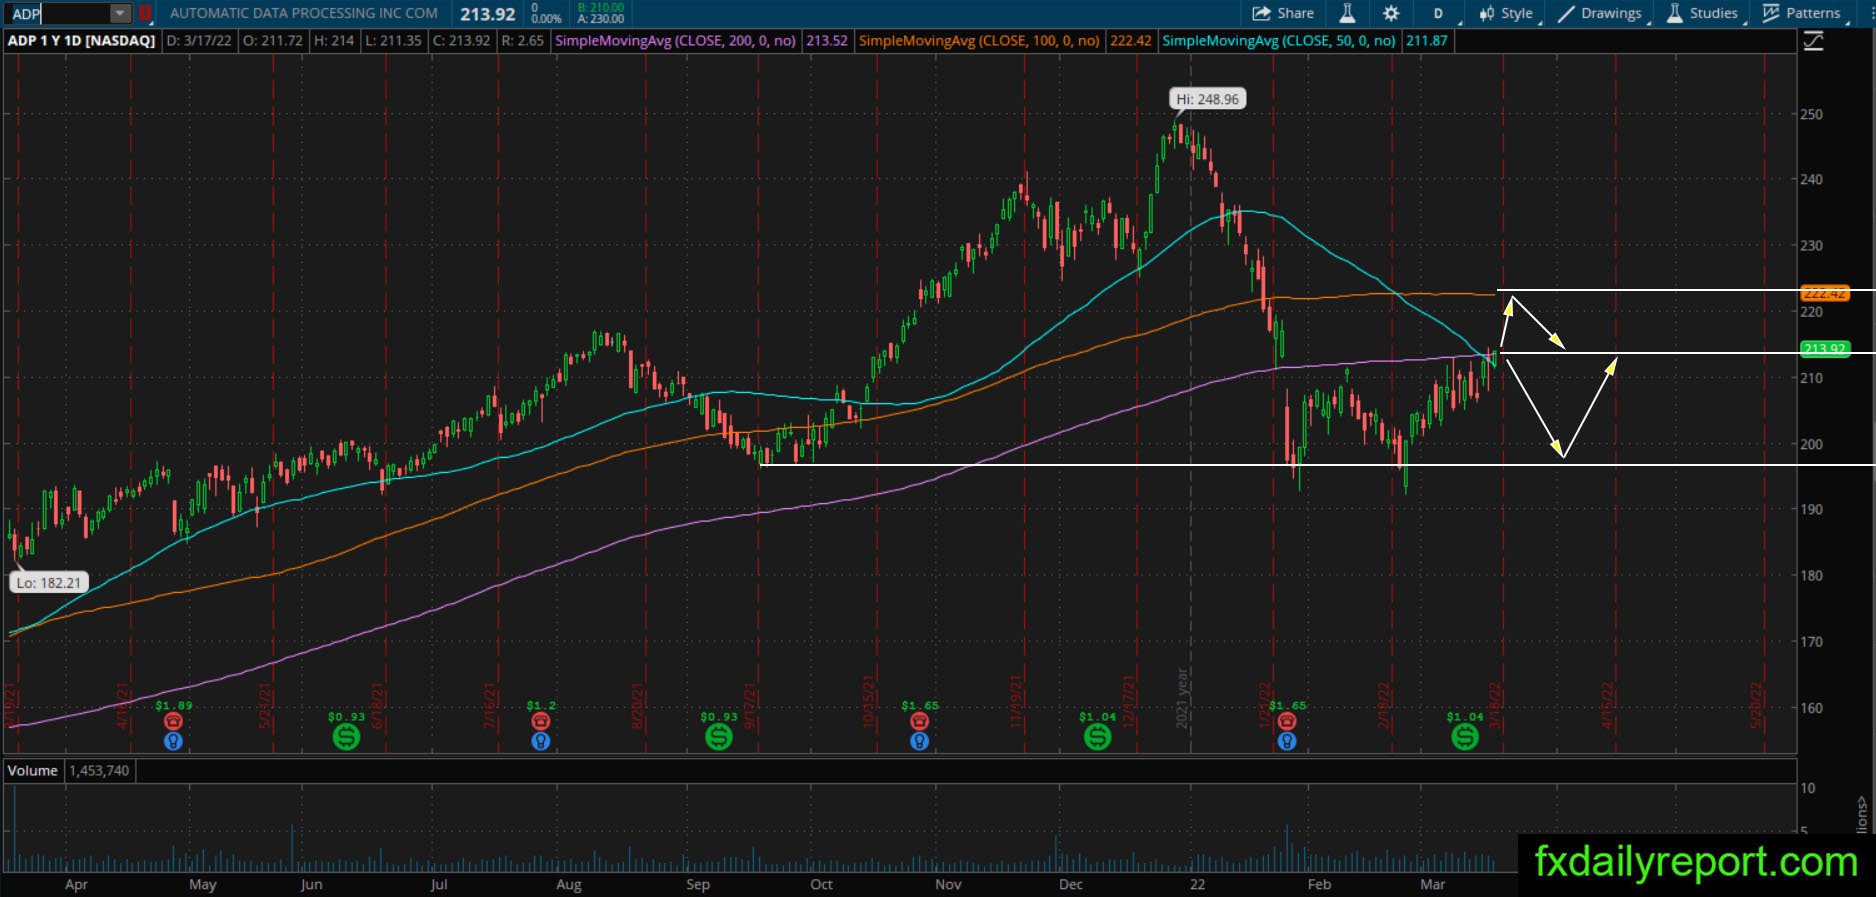This screenshot has width=1876, height=897.
Task: Click the December $1.04 green dividend icon
Action: [x=1097, y=737]
